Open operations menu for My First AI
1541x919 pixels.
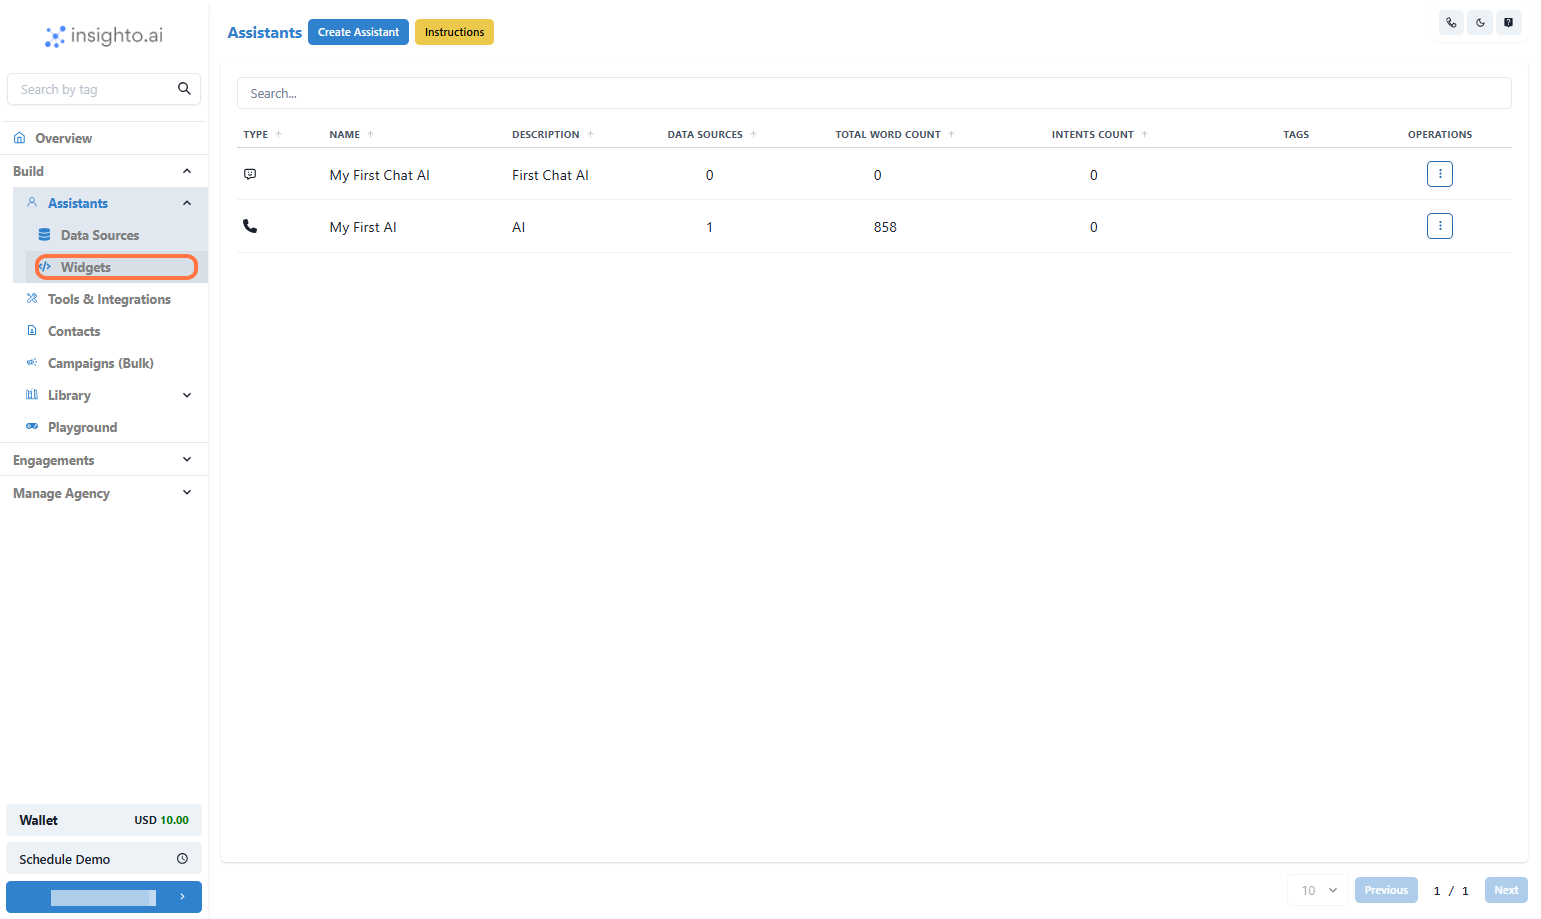[x=1440, y=226]
